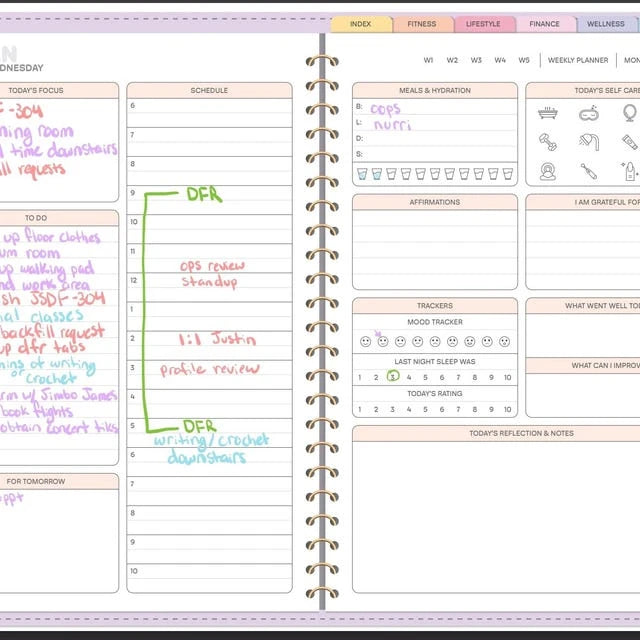Tap the 'ops review' schedule note

point(212,266)
